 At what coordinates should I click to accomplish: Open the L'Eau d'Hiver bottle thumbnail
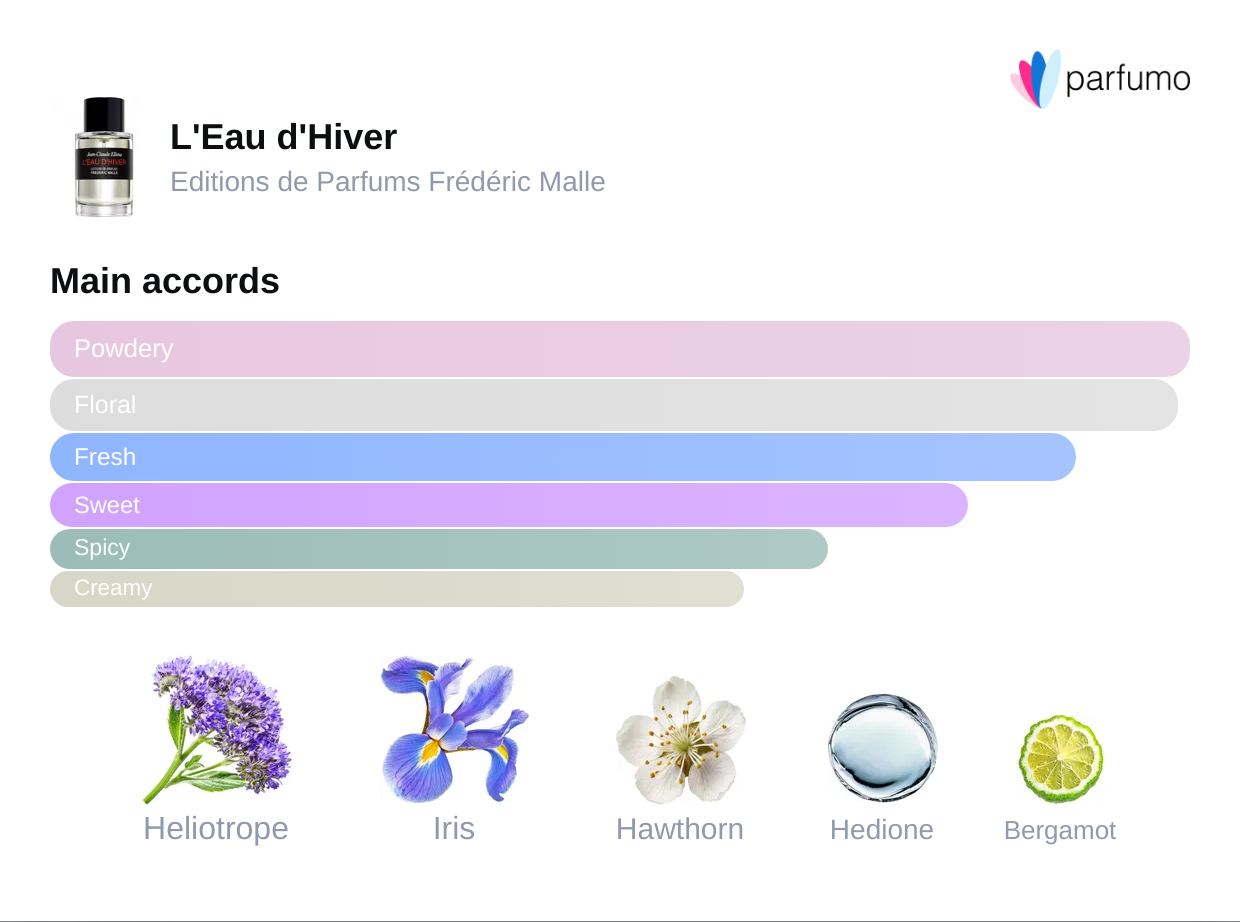click(104, 157)
